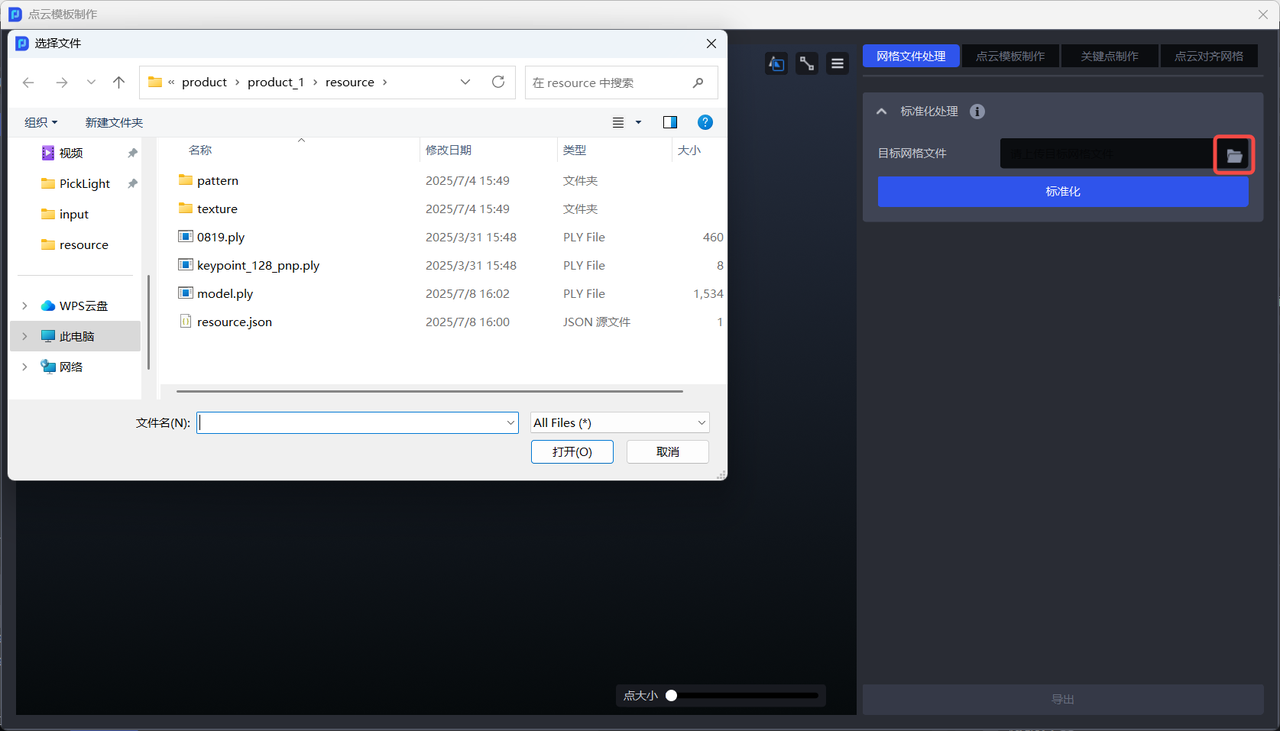Select the model.ply file
This screenshot has width=1280, height=731.
225,294
